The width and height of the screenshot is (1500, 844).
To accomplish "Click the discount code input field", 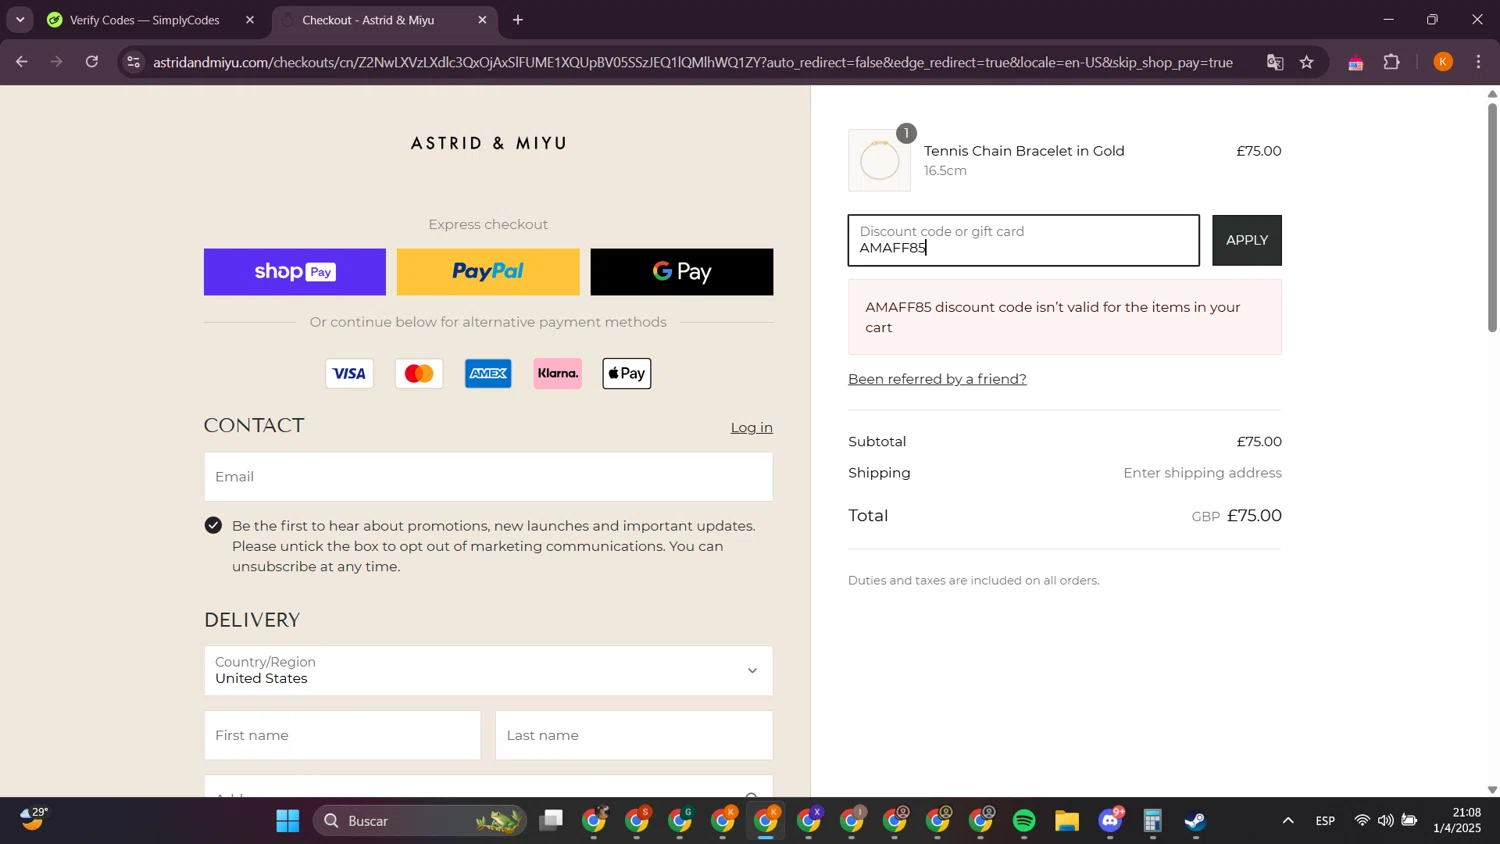I will point(1024,240).
